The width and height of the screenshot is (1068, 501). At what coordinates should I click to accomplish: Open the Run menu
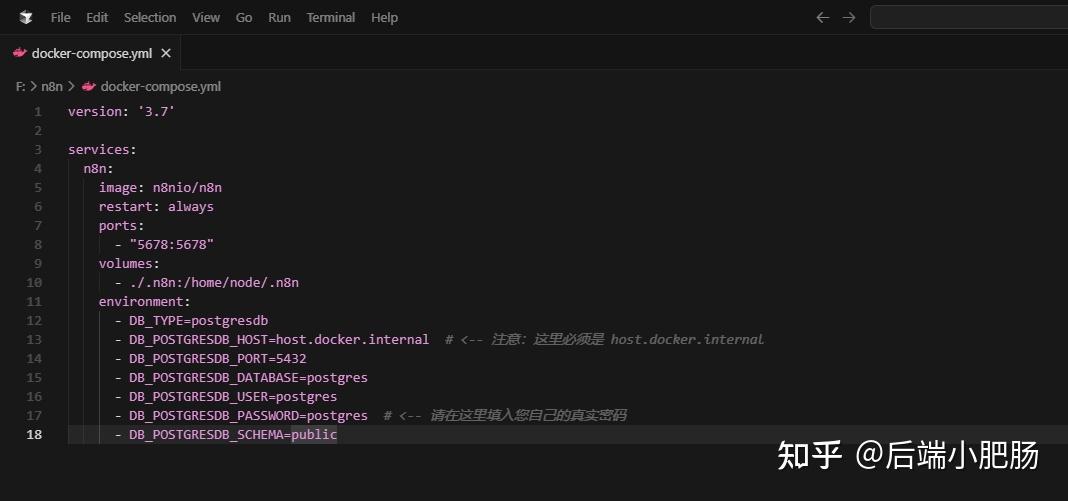tap(279, 18)
